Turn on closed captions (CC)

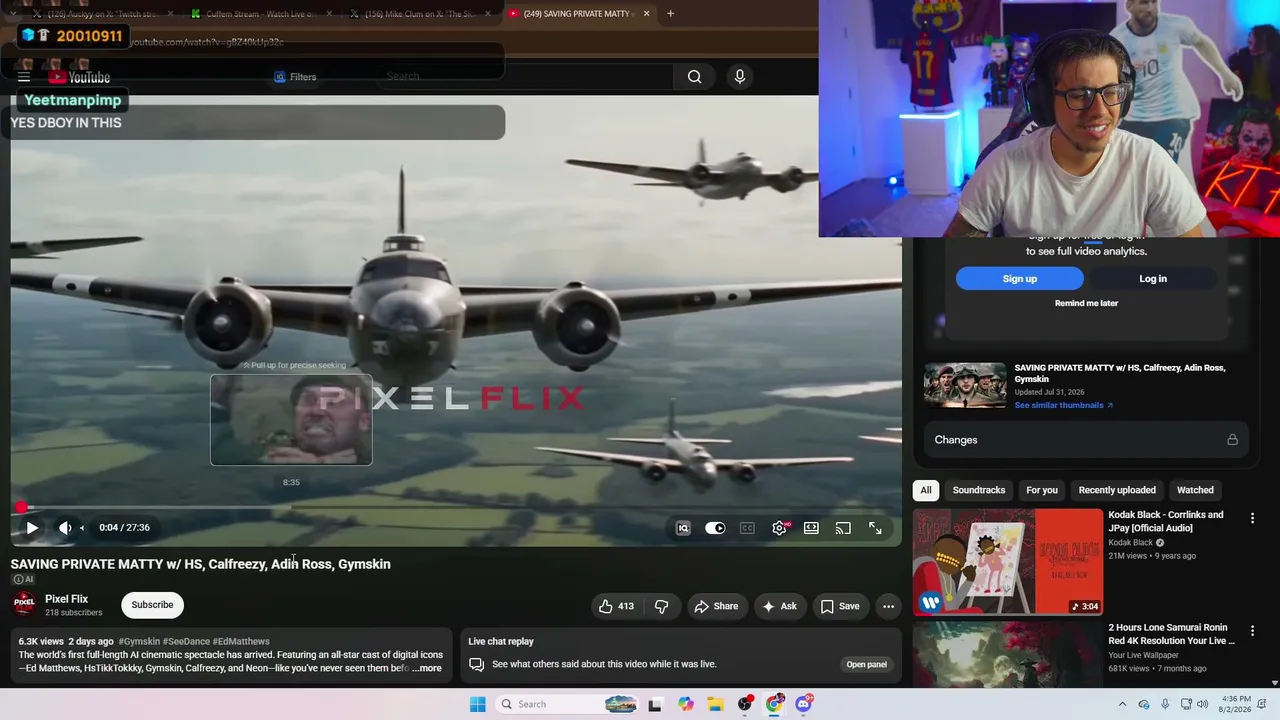pos(747,528)
